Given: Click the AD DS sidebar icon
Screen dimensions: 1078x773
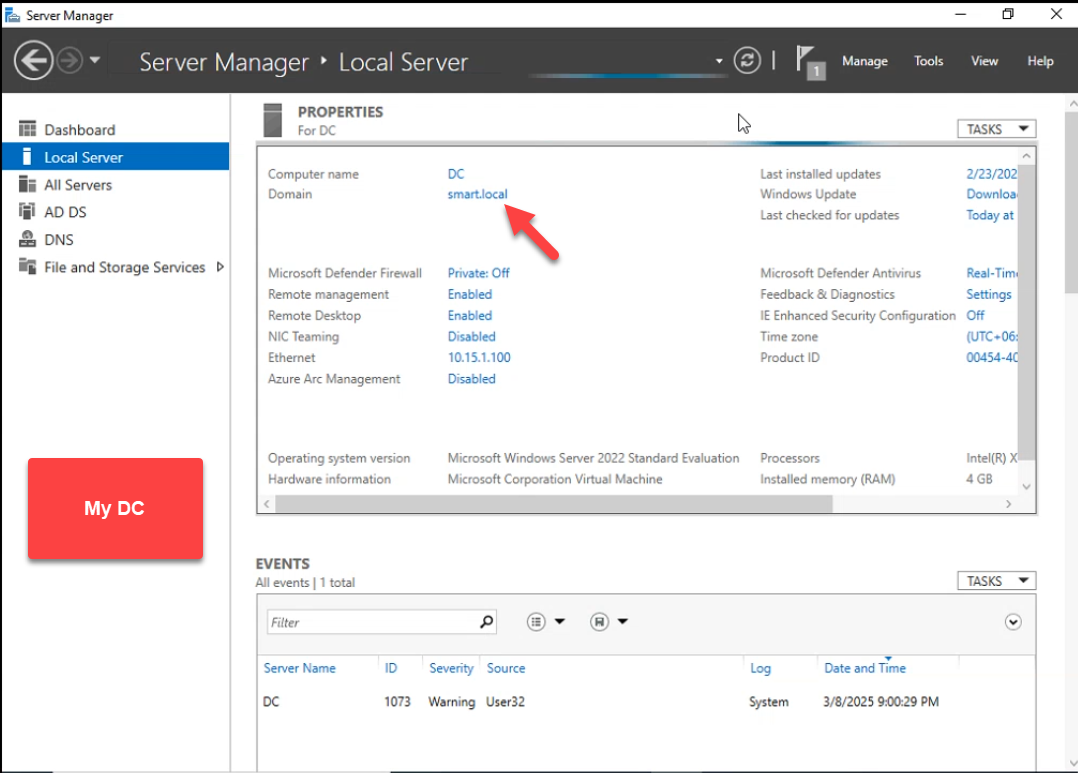Looking at the screenshot, I should point(28,212).
